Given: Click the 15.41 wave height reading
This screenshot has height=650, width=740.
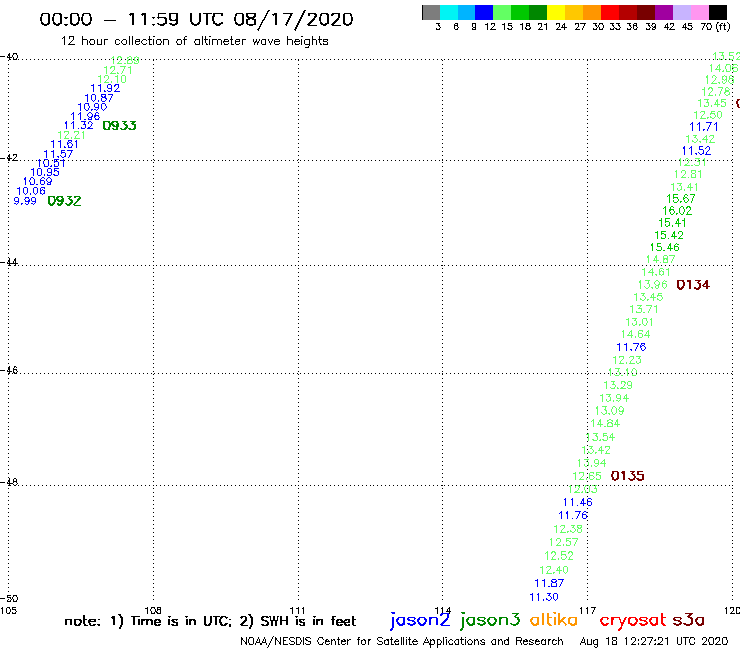Looking at the screenshot, I should click(x=672, y=223).
